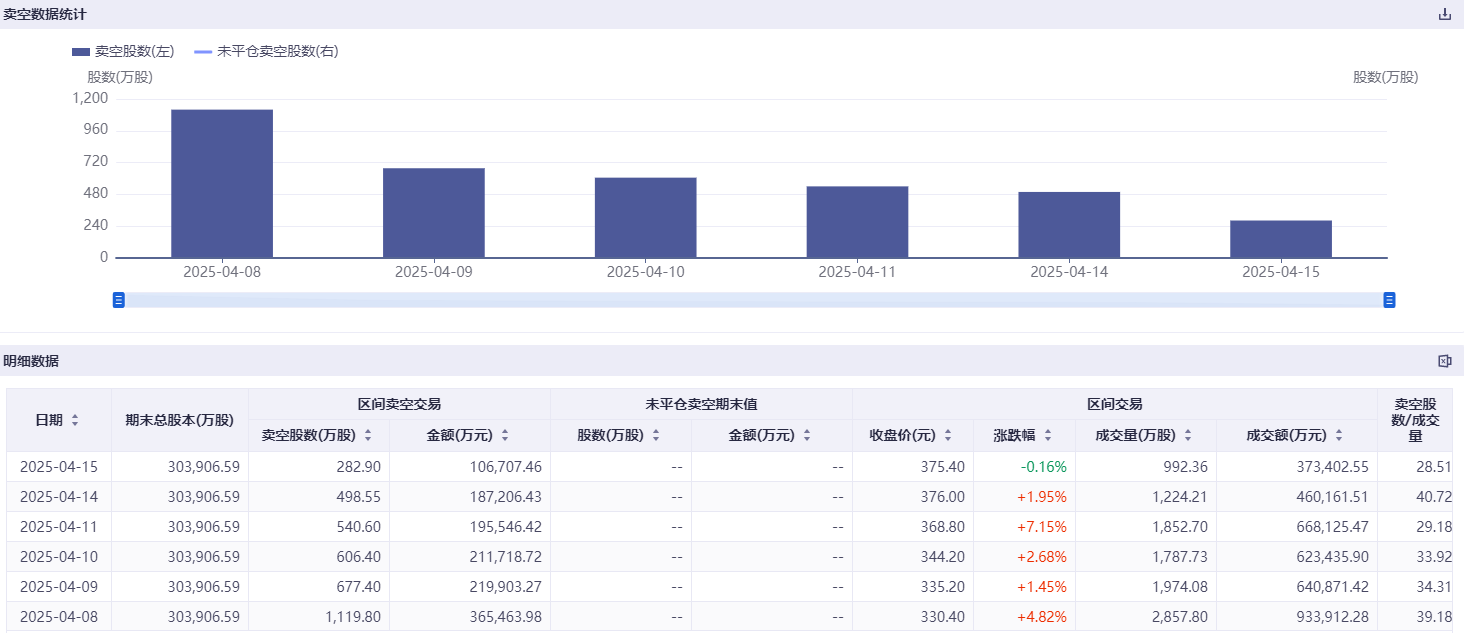
Task: Toggle 未平仓卖空股数(右) legend series
Action: coord(266,51)
